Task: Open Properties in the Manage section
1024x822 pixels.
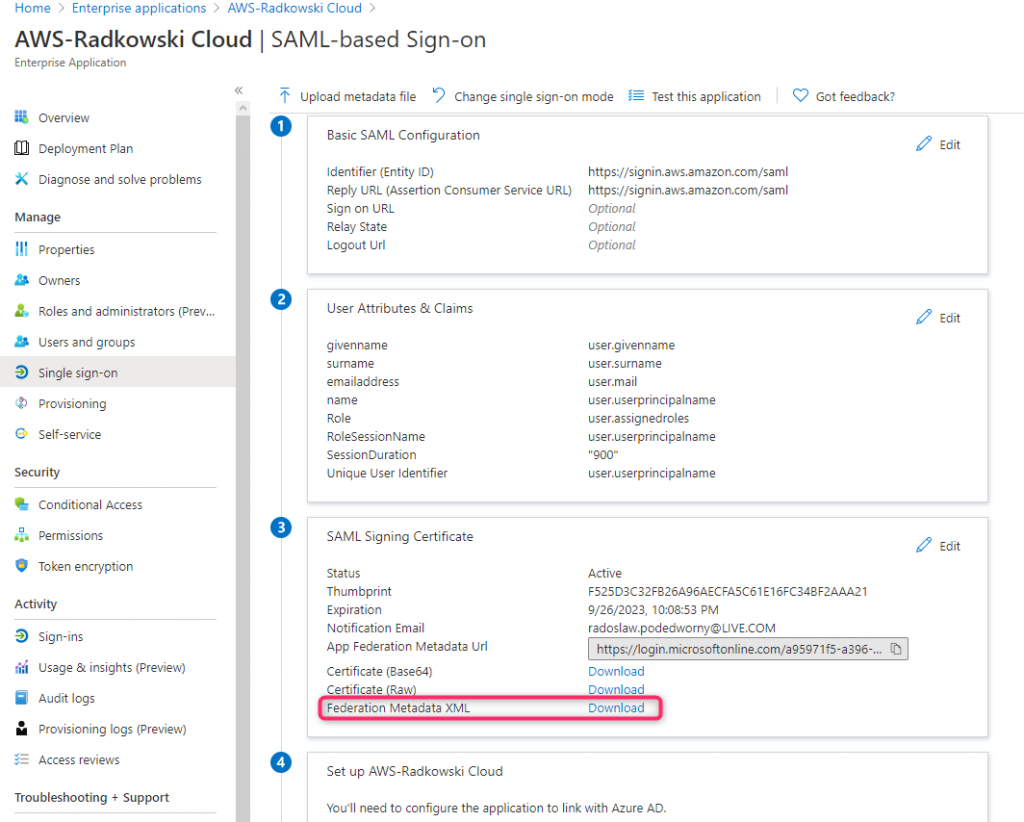Action: [x=67, y=249]
